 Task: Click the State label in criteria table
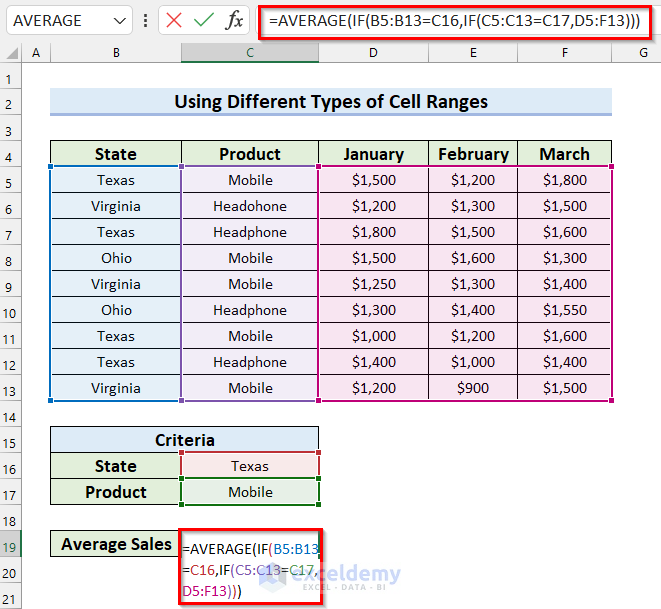point(116,466)
